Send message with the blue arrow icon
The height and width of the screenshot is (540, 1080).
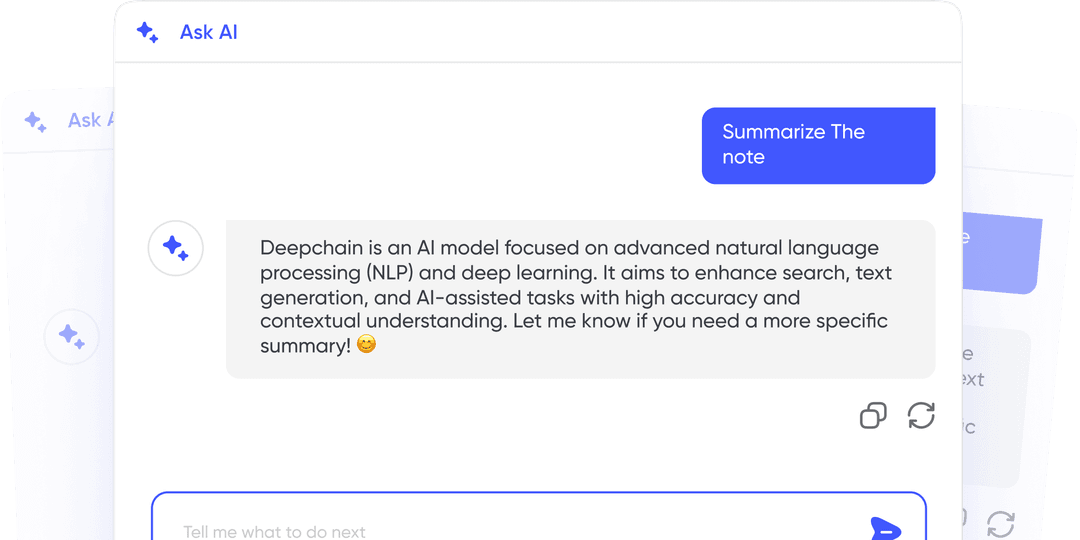tap(886, 528)
